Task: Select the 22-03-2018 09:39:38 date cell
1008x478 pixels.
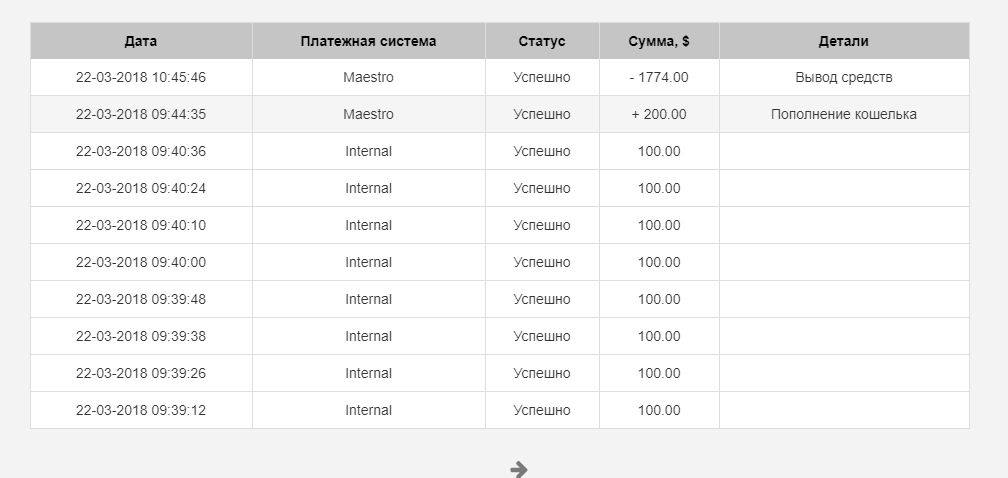Action: click(141, 336)
